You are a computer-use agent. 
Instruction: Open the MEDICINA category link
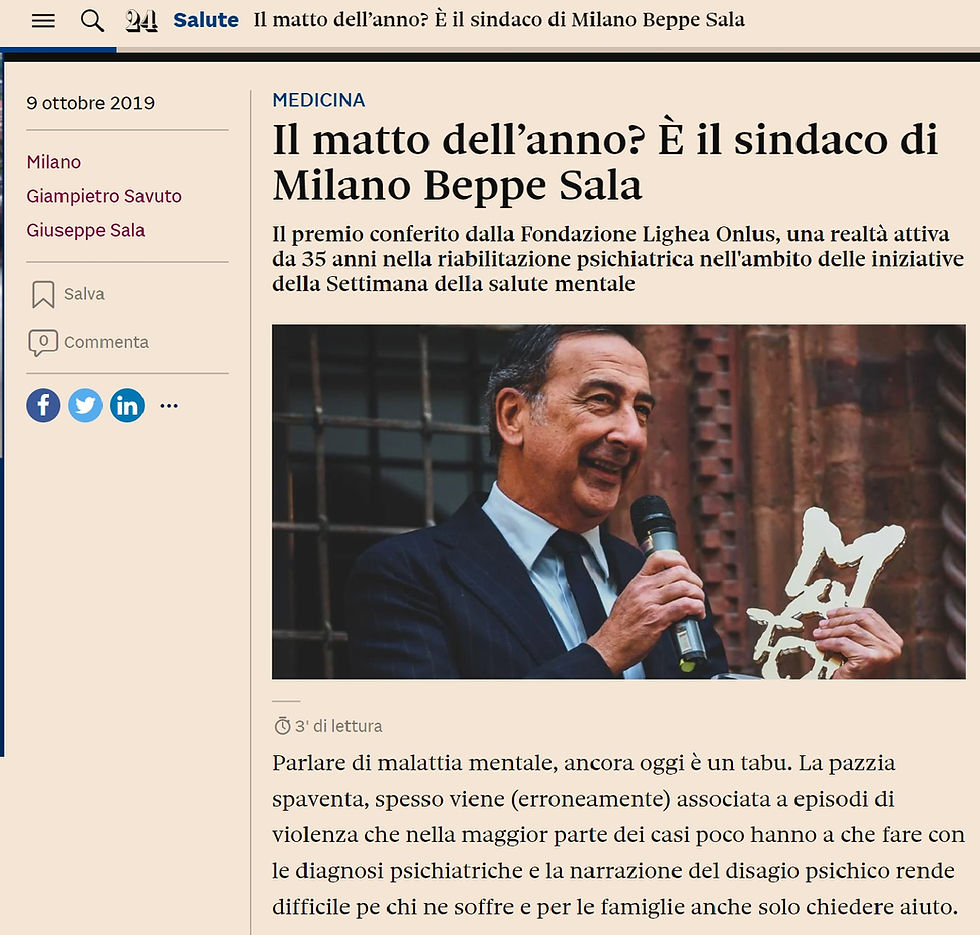tap(319, 100)
